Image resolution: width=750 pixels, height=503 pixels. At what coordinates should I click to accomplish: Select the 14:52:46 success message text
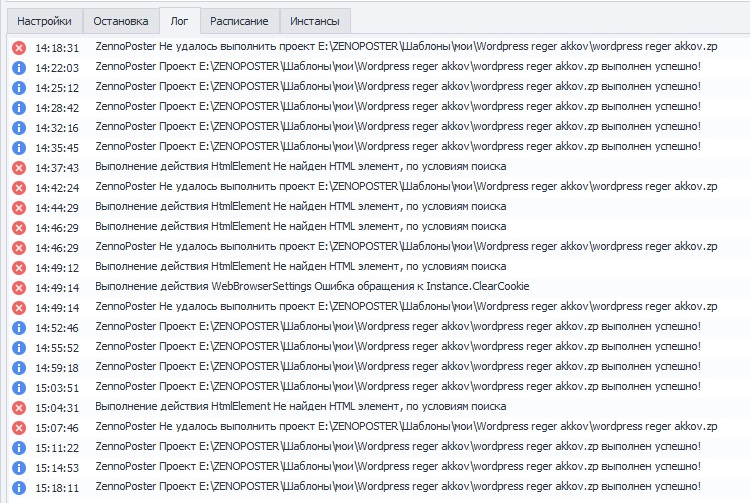point(398,327)
